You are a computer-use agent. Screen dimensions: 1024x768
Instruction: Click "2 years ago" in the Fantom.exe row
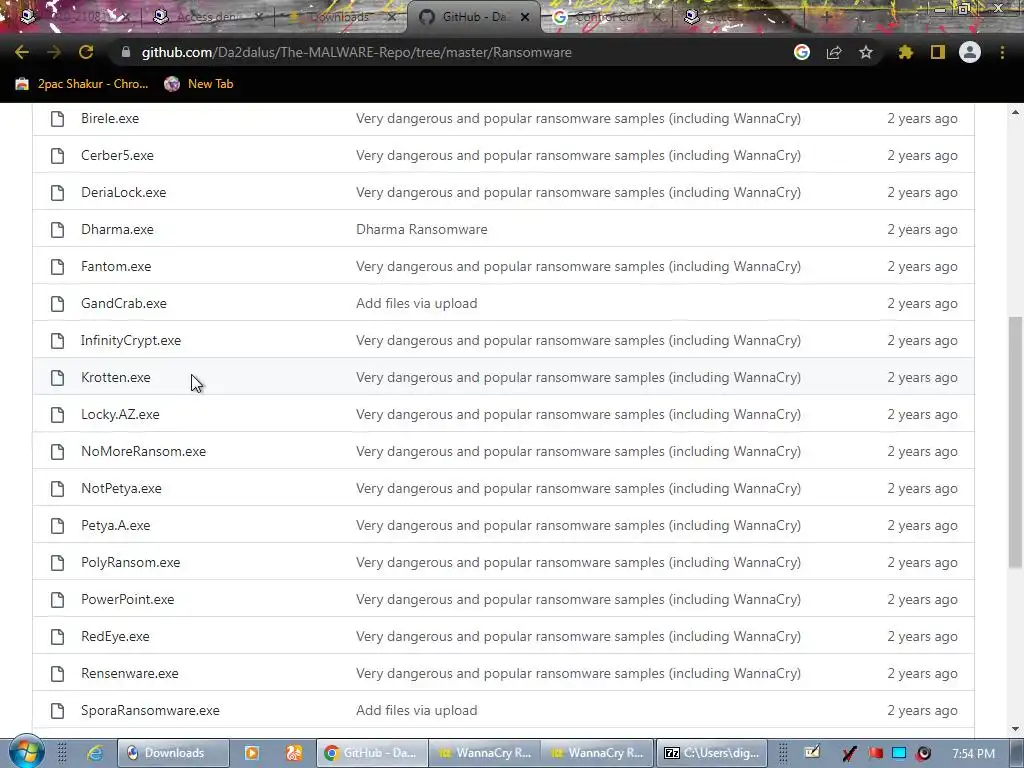[922, 266]
